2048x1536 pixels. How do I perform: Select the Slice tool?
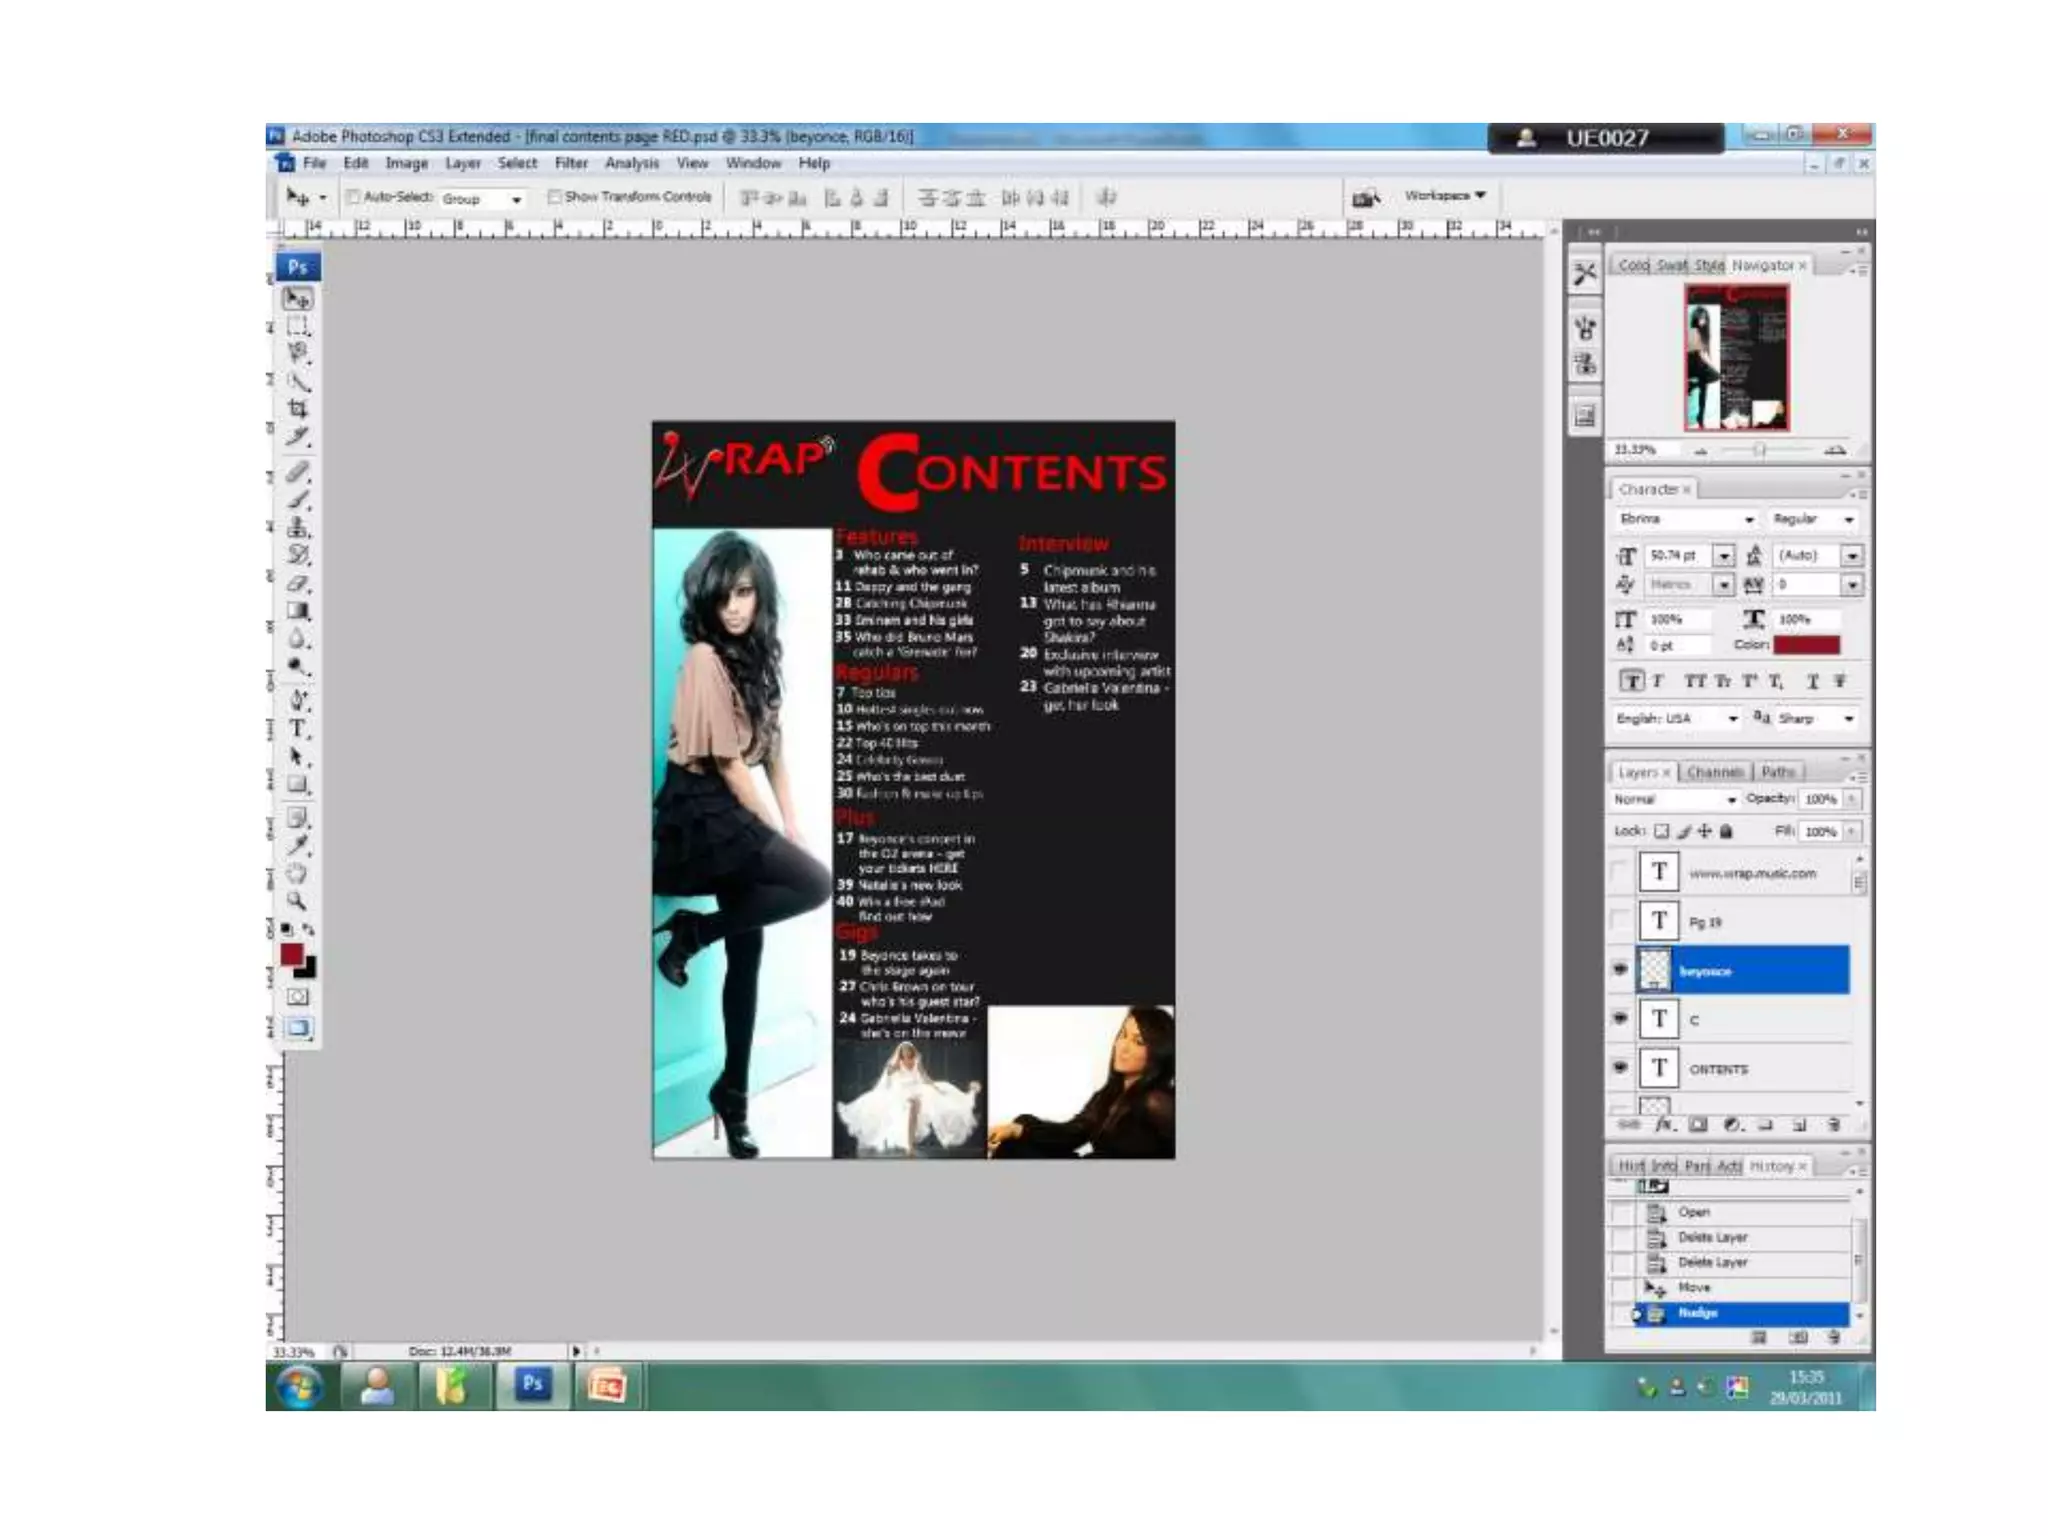(x=298, y=436)
